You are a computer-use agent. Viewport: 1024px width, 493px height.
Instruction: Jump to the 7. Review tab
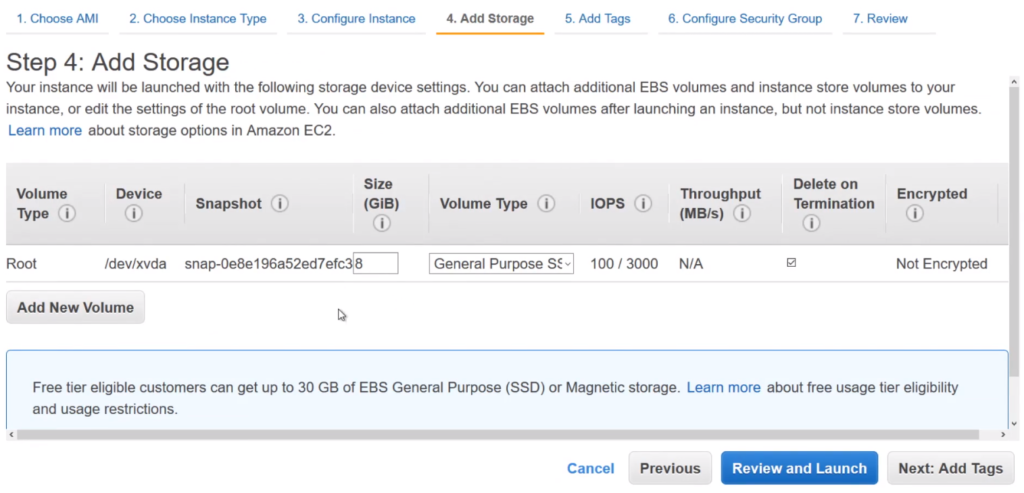pos(880,19)
